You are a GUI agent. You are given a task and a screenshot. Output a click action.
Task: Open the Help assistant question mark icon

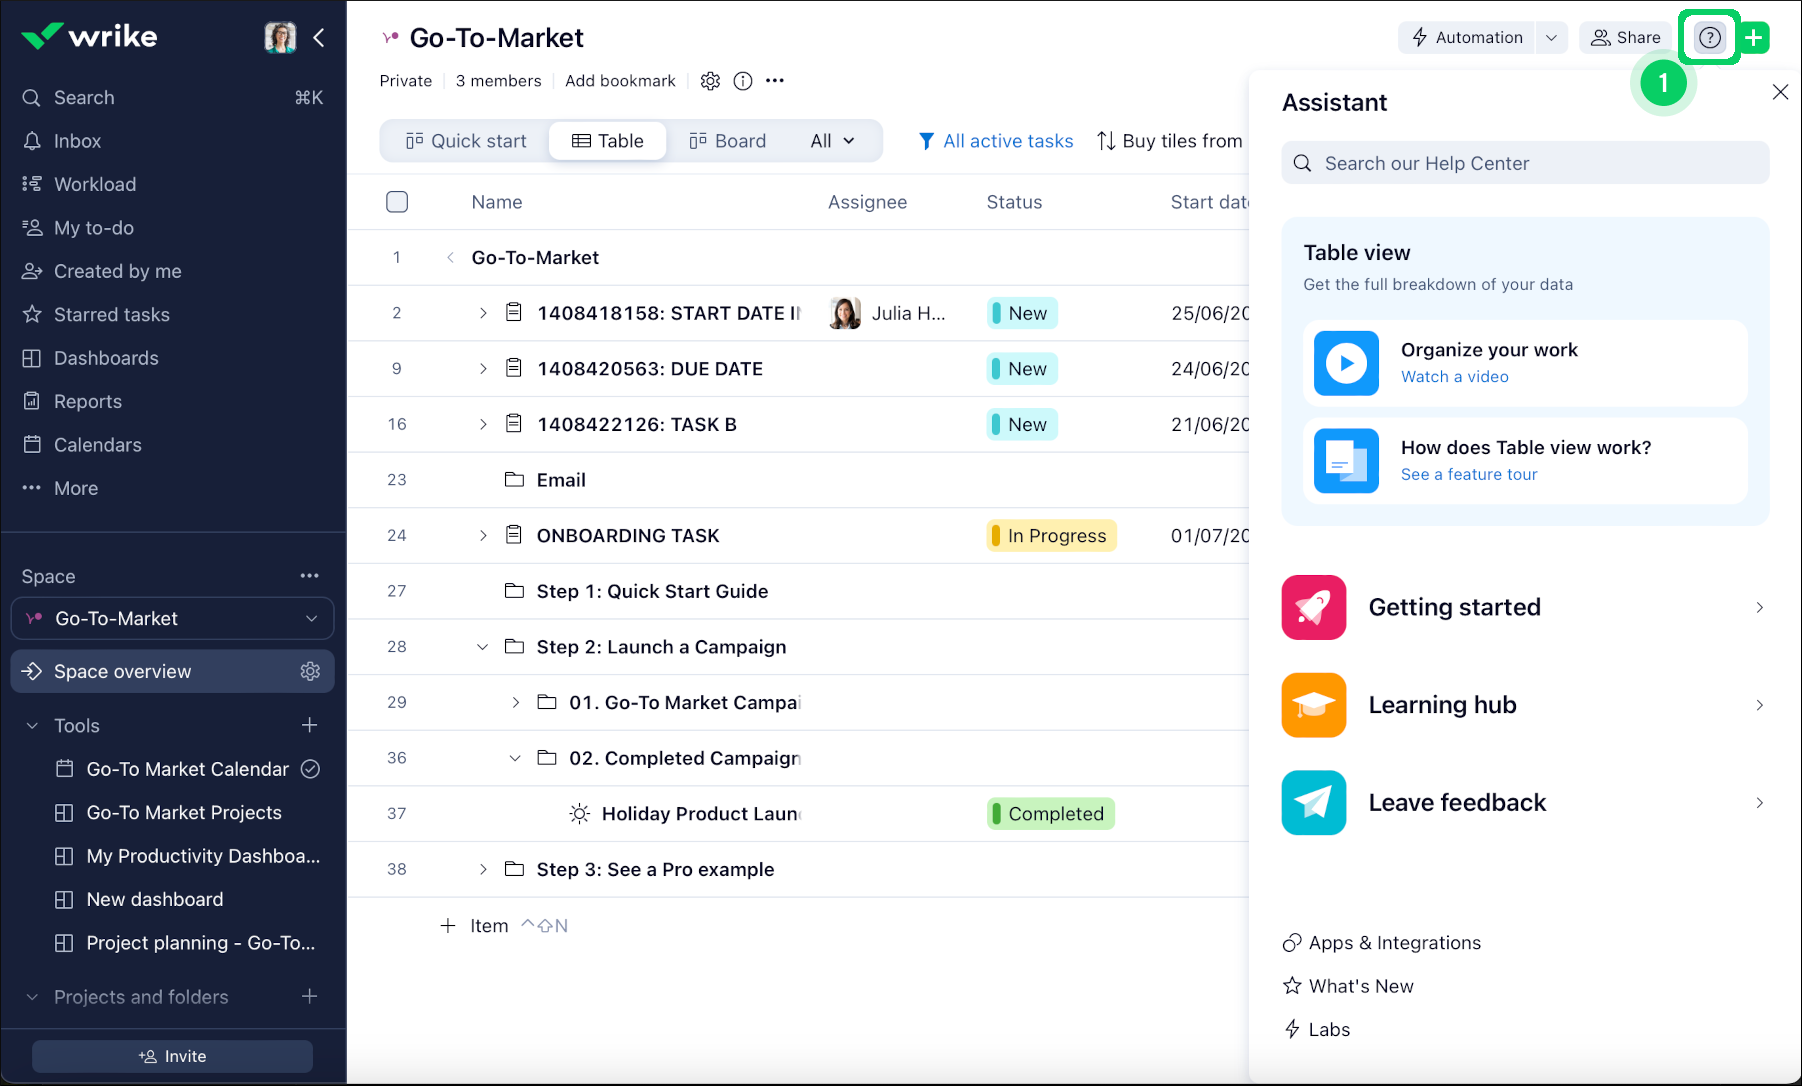[1709, 38]
